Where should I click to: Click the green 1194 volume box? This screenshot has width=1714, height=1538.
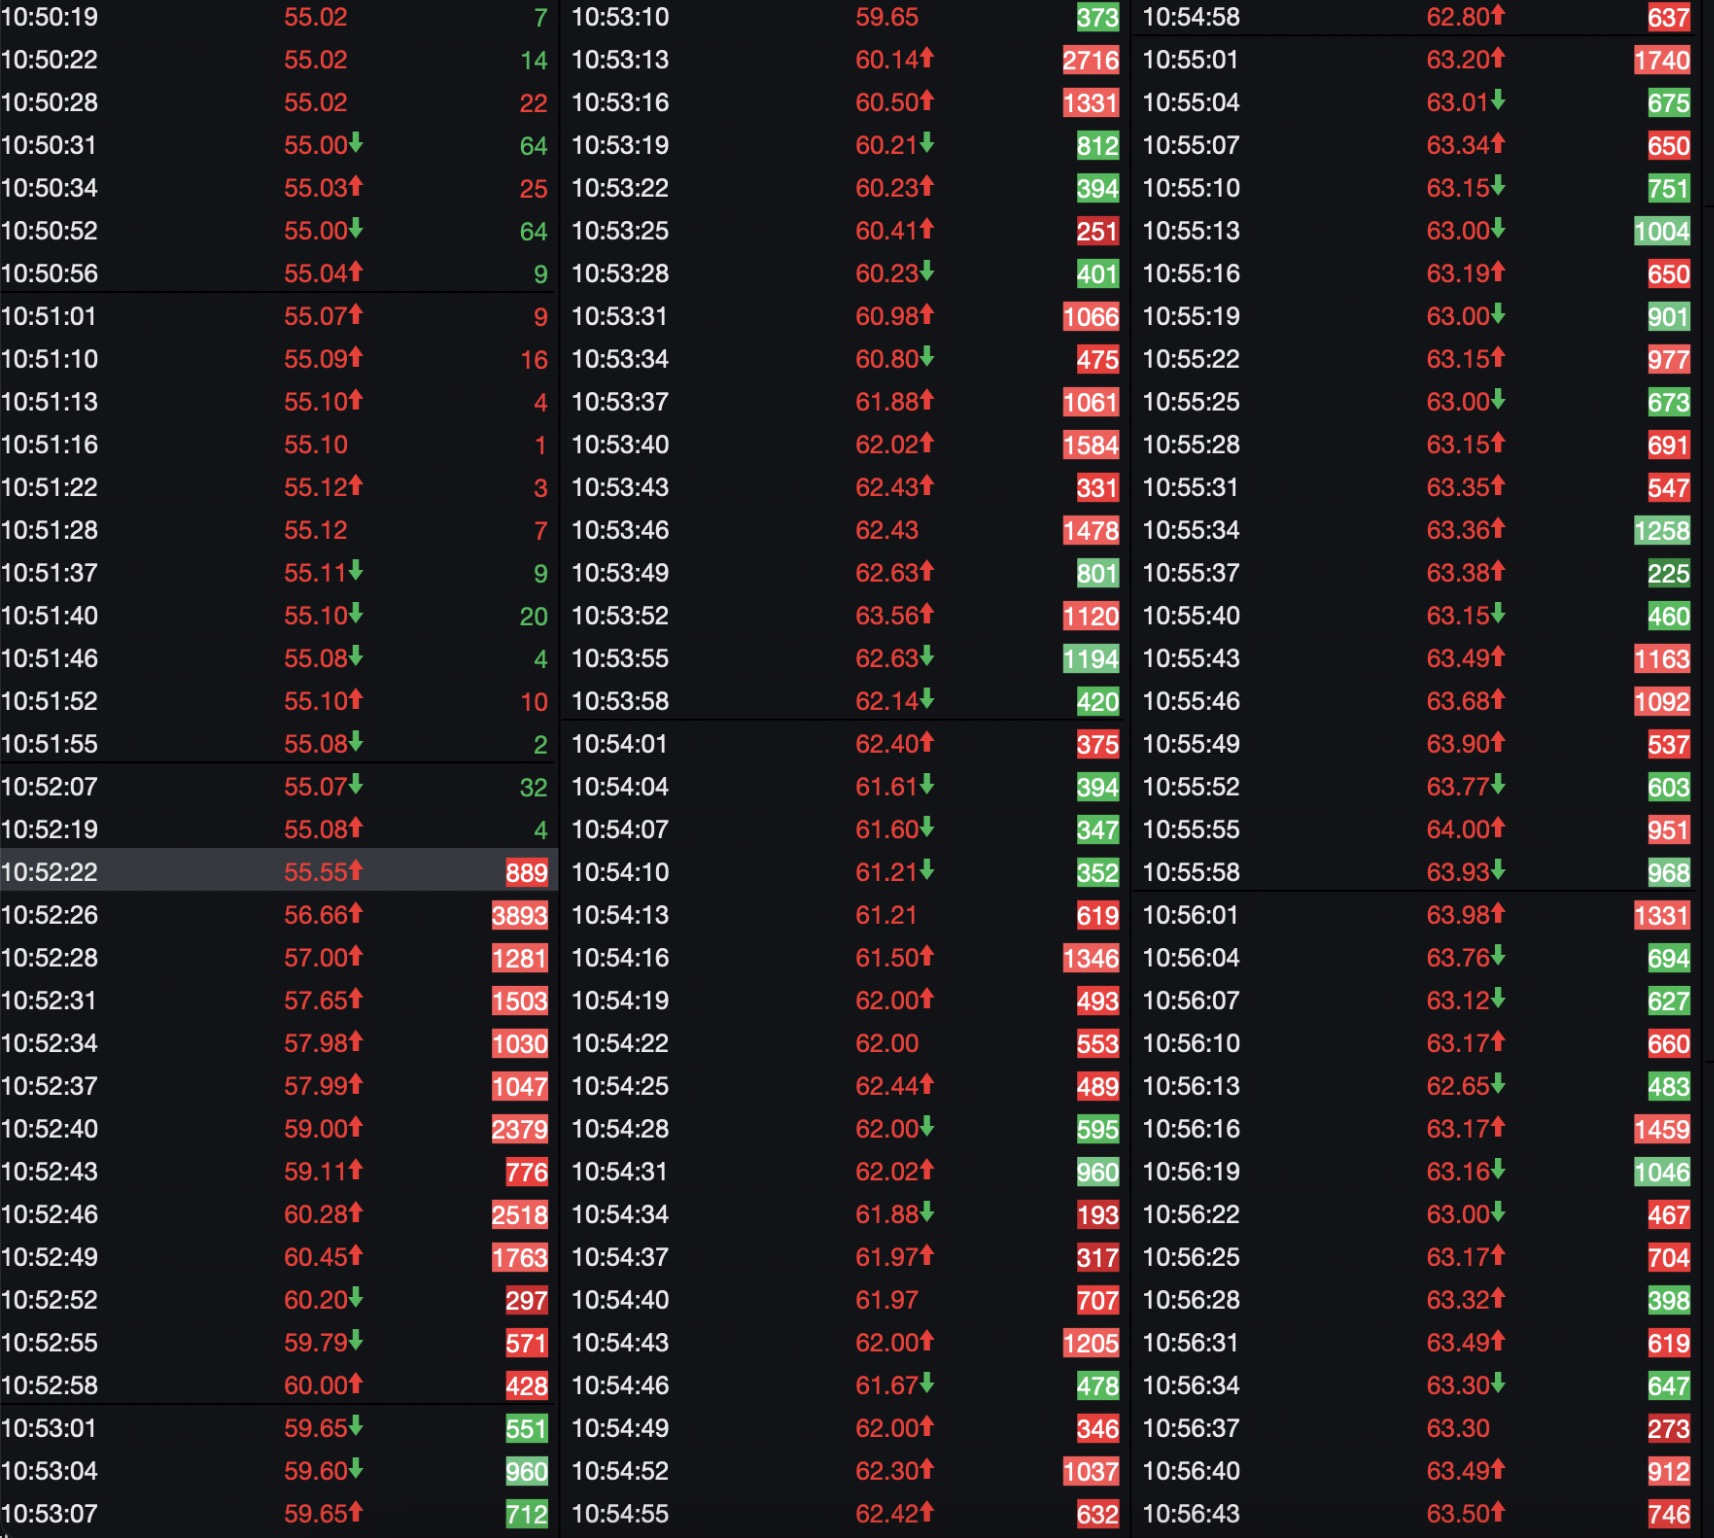point(1091,658)
